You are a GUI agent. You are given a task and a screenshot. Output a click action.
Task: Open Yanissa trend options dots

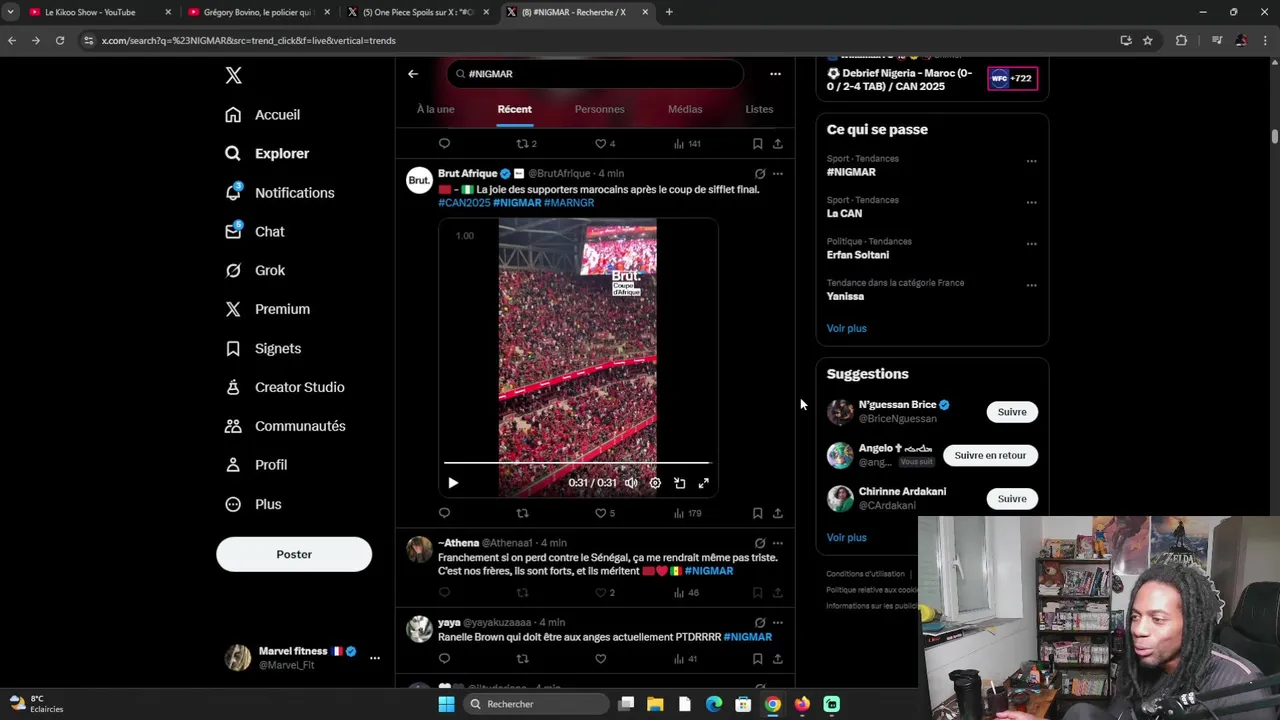coord(1031,285)
